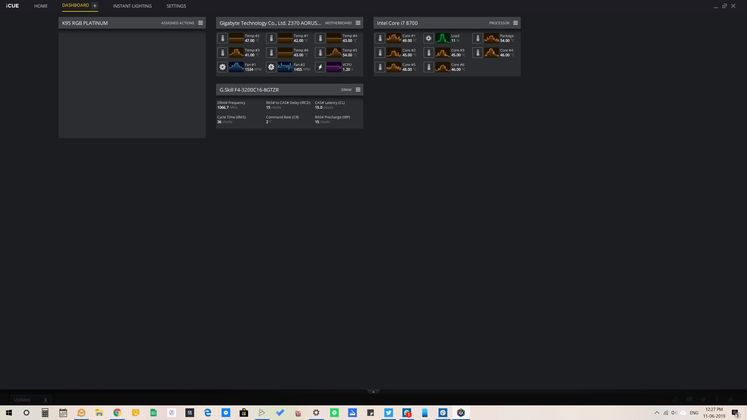Open the MOTHERBOARD dropdown on the Gigabyte panel

coord(338,23)
